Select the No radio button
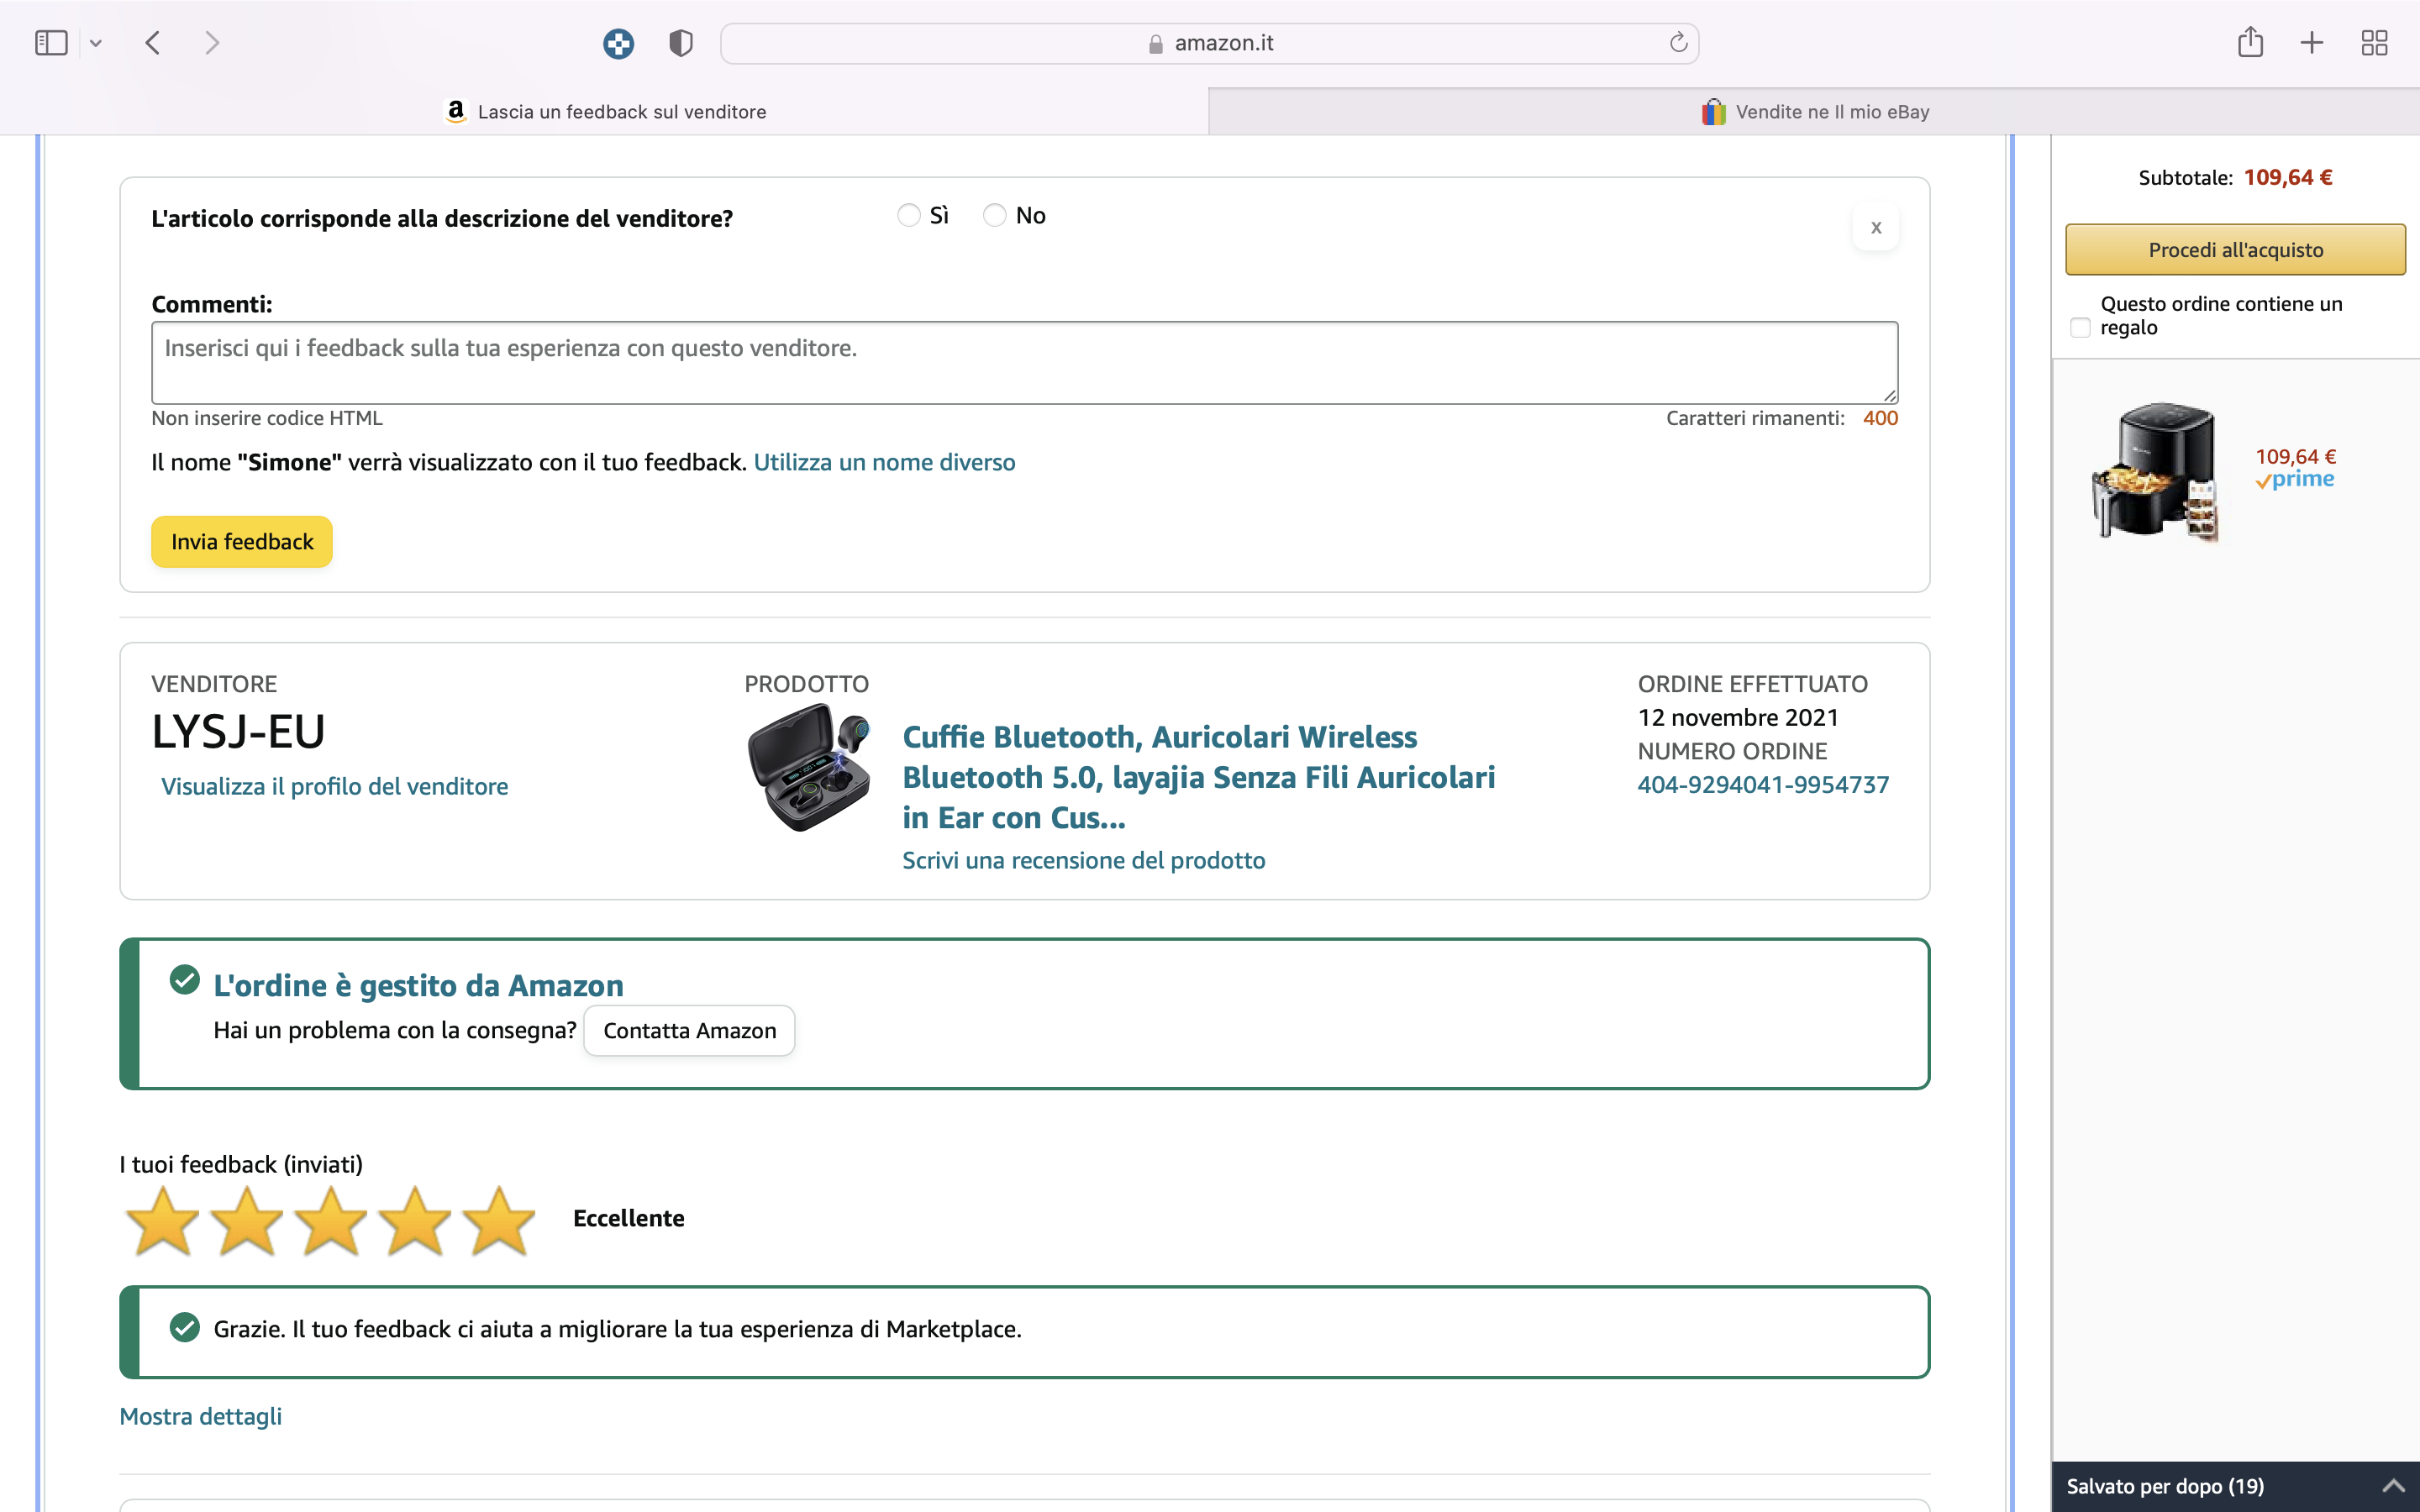This screenshot has width=2420, height=1512. pyautogui.click(x=994, y=216)
